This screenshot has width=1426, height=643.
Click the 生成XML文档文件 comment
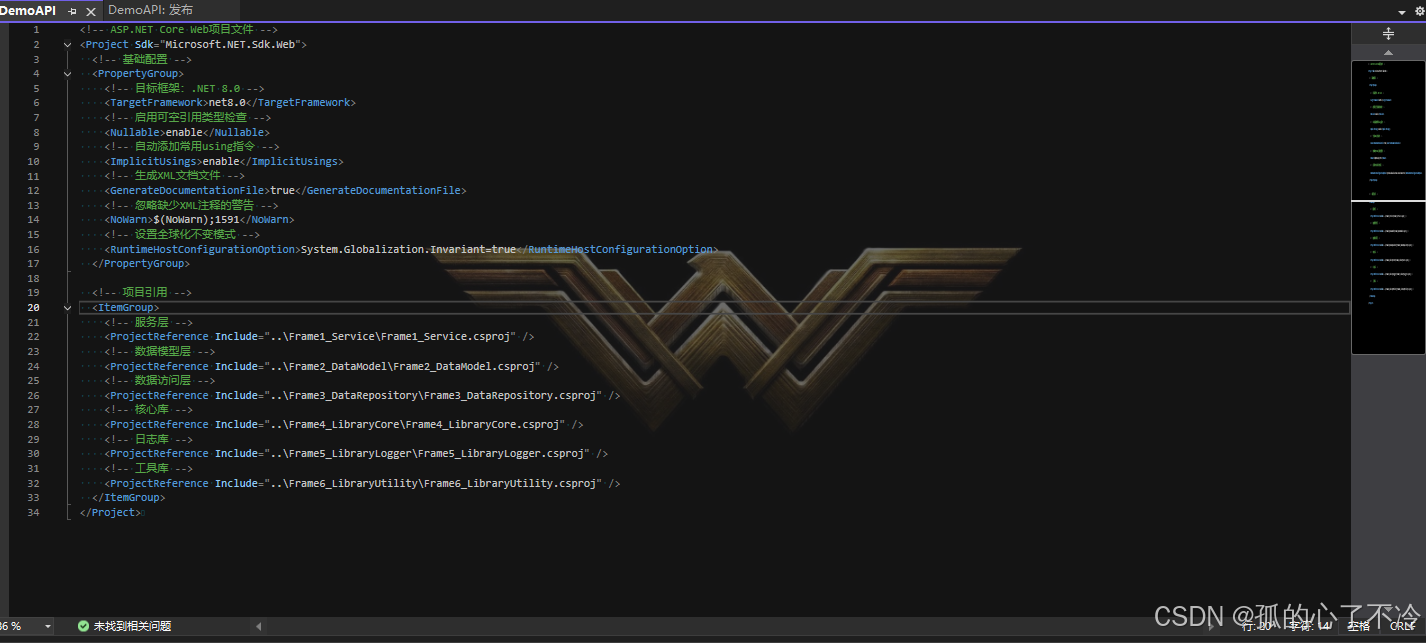pos(174,175)
